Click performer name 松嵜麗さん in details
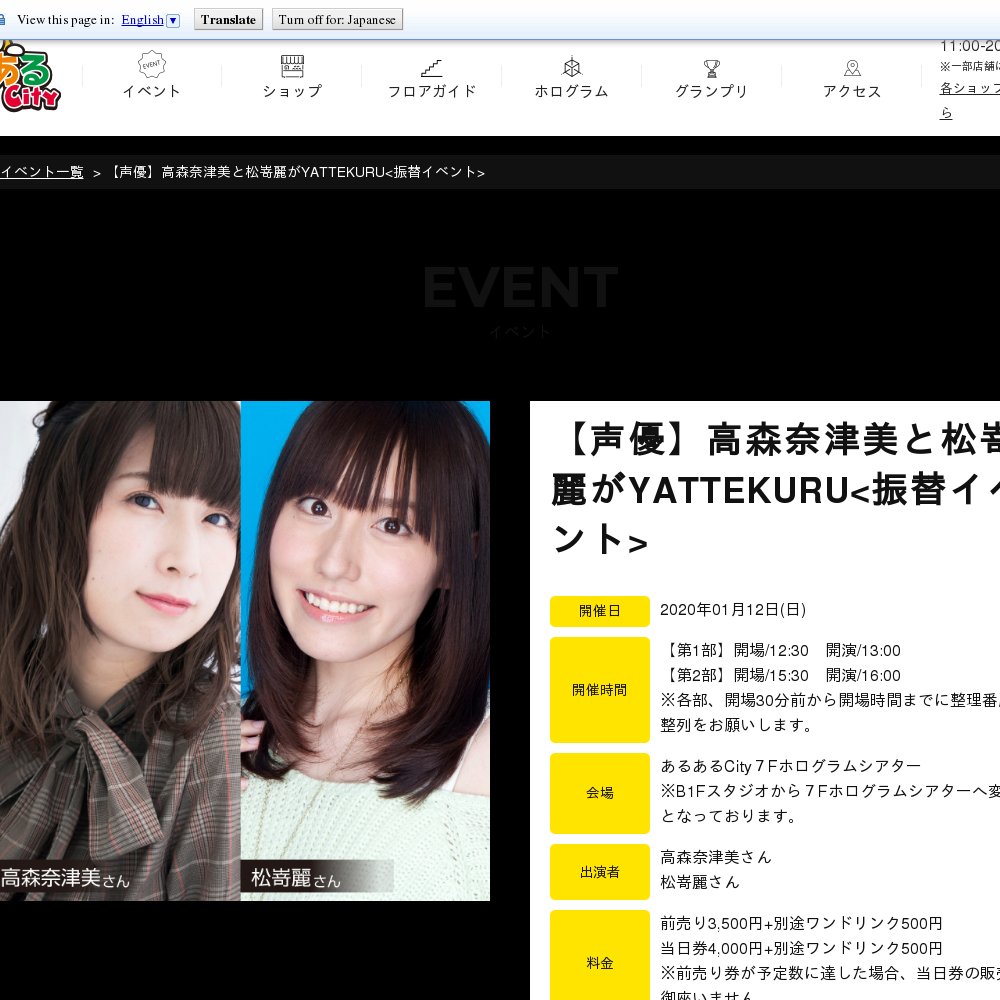The width and height of the screenshot is (1000, 1000). (x=700, y=882)
